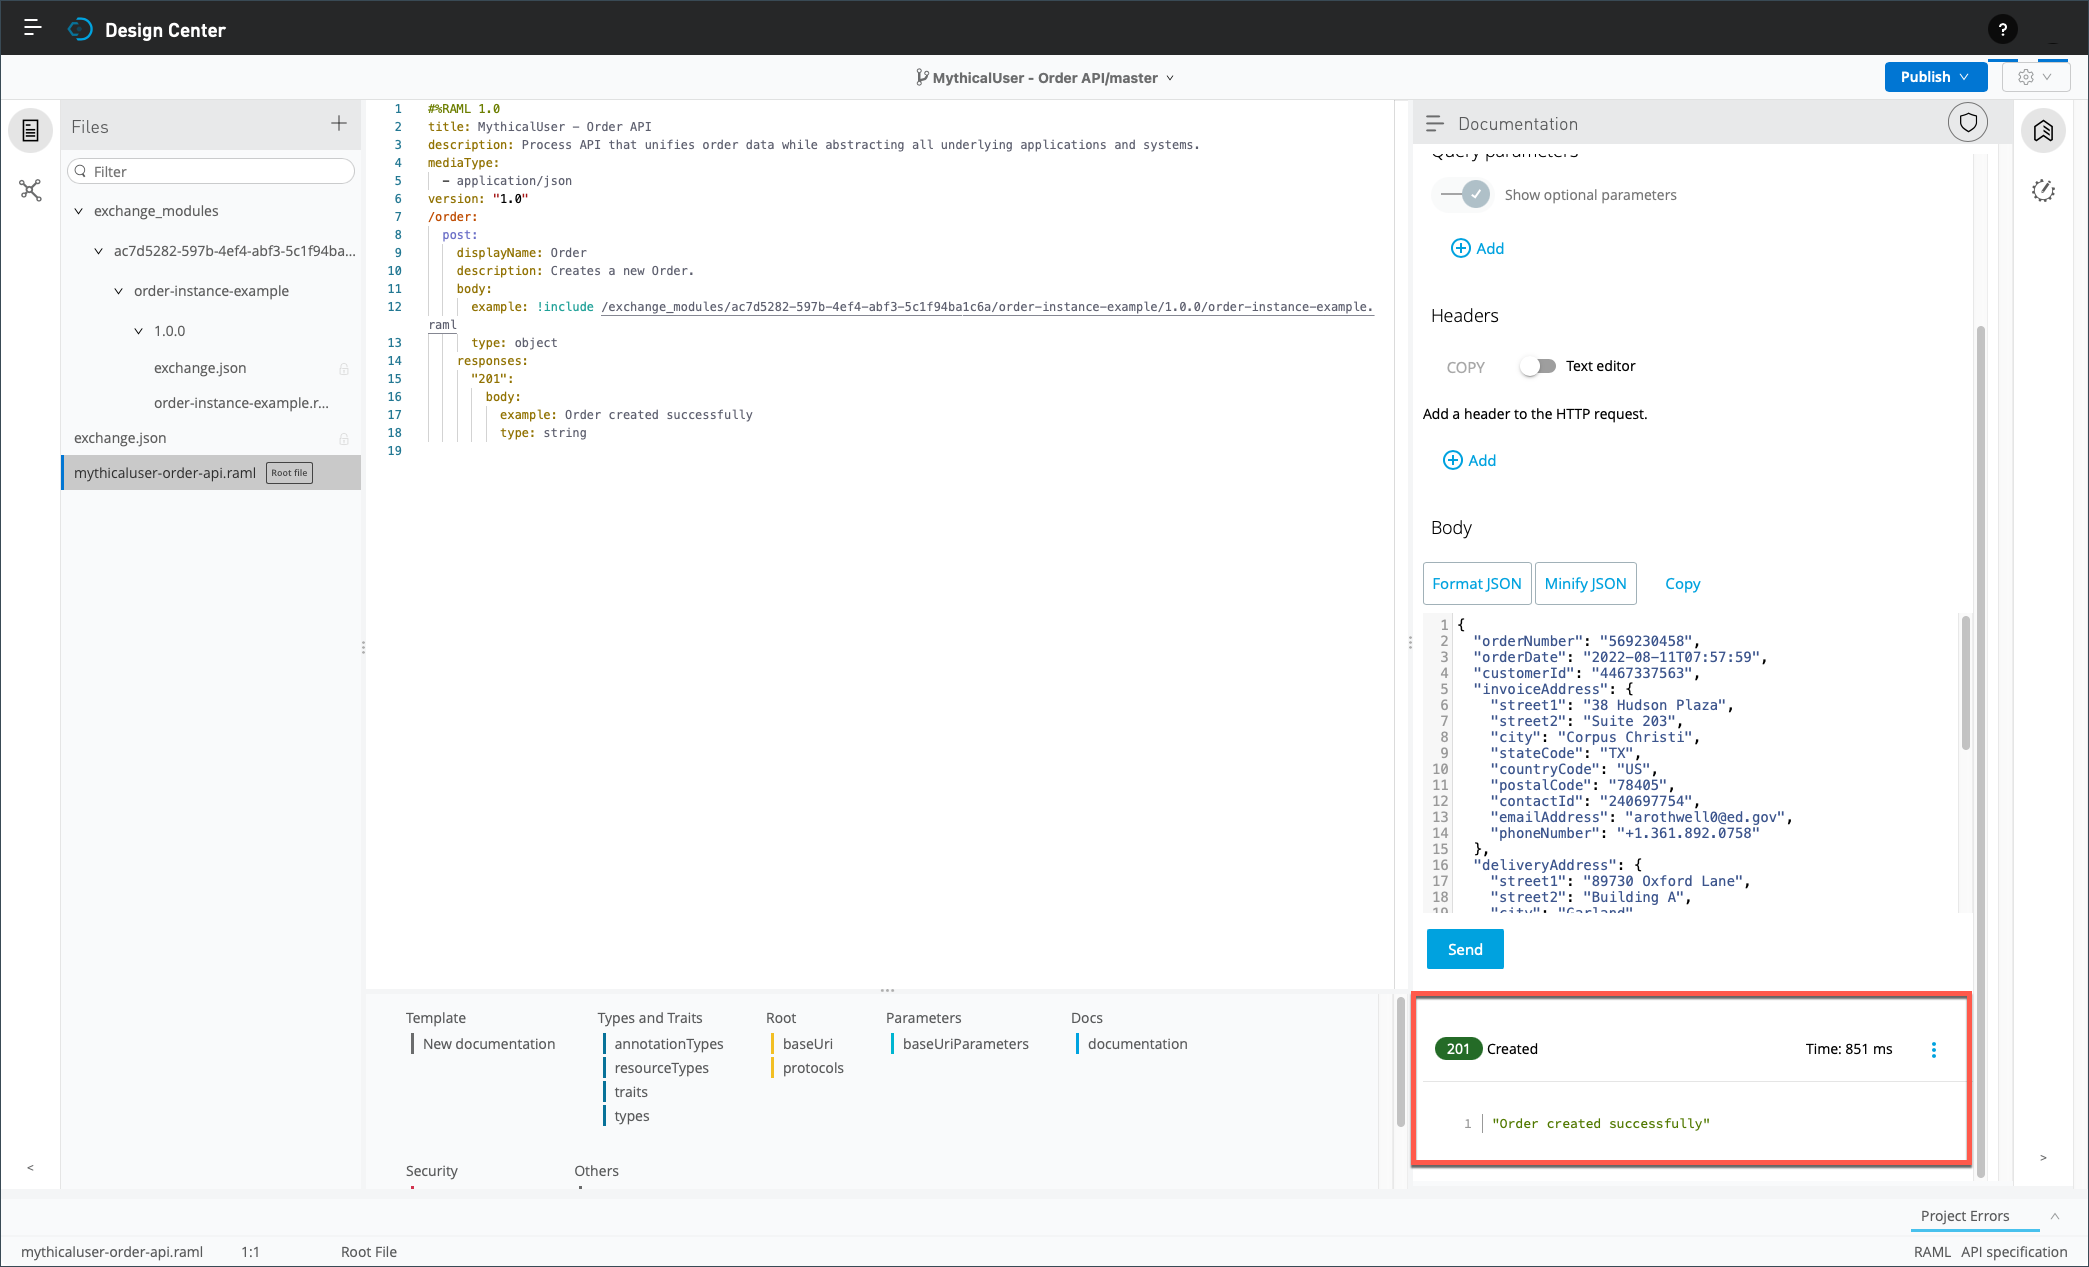This screenshot has width=2089, height=1267.
Task: Insert protocols snippet
Action: pos(813,1068)
